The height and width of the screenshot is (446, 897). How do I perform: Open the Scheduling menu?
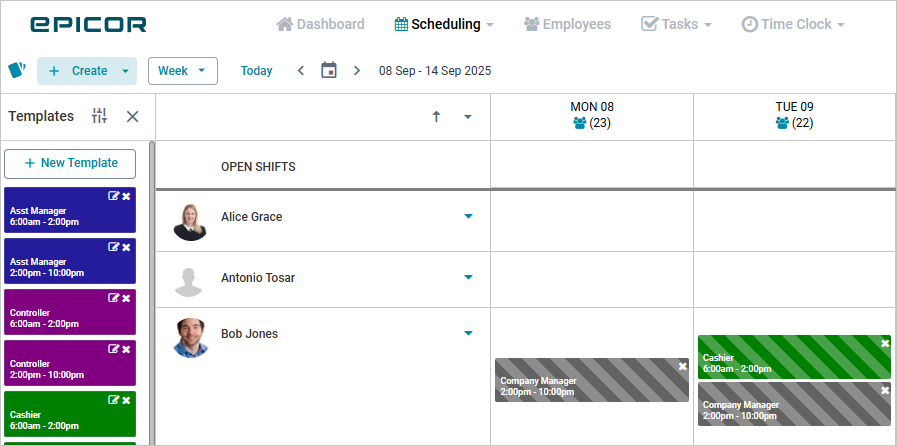click(445, 24)
